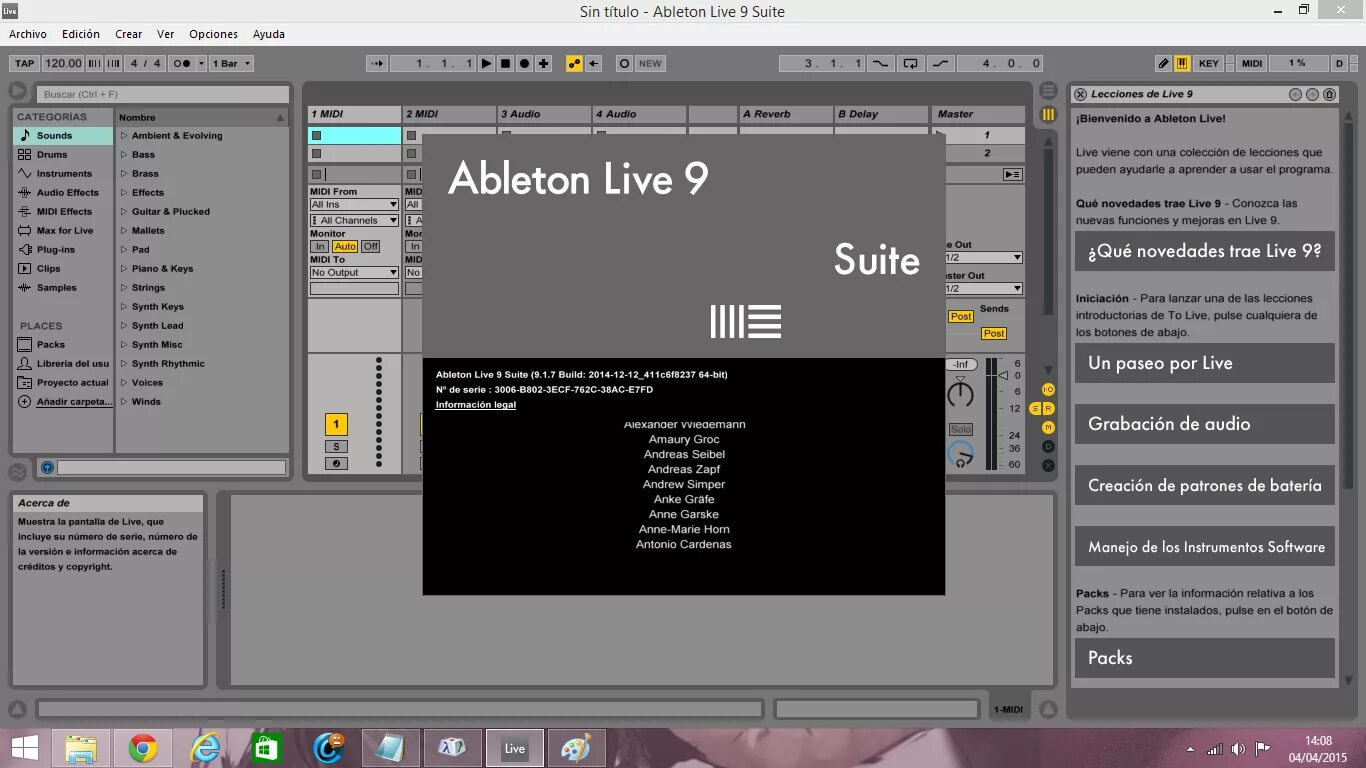
Task: Expand the Winds folder
Action: 124,402
